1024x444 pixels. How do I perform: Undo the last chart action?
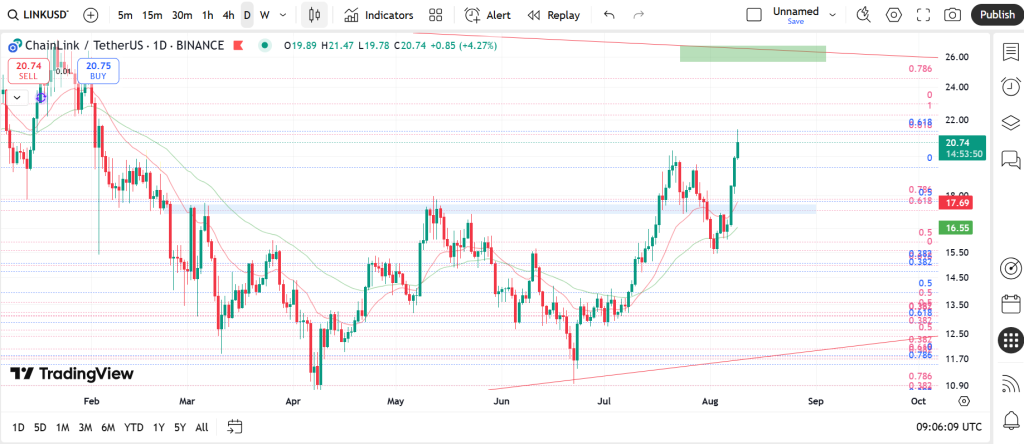pyautogui.click(x=609, y=14)
